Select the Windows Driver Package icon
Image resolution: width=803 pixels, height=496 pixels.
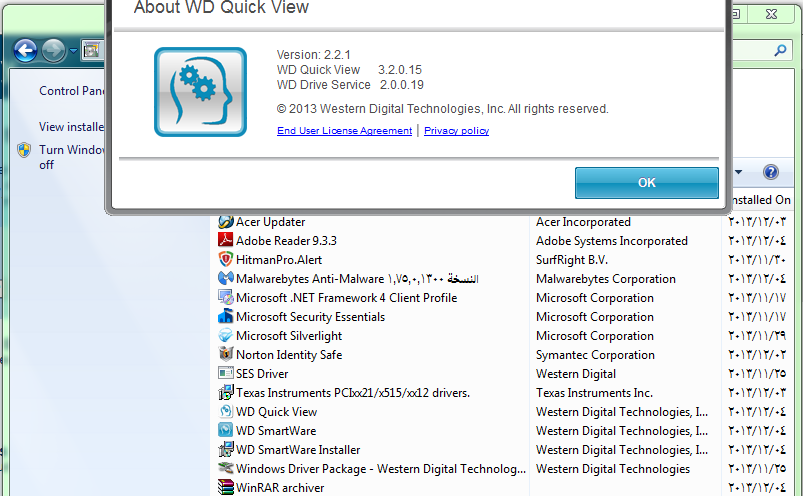point(225,468)
